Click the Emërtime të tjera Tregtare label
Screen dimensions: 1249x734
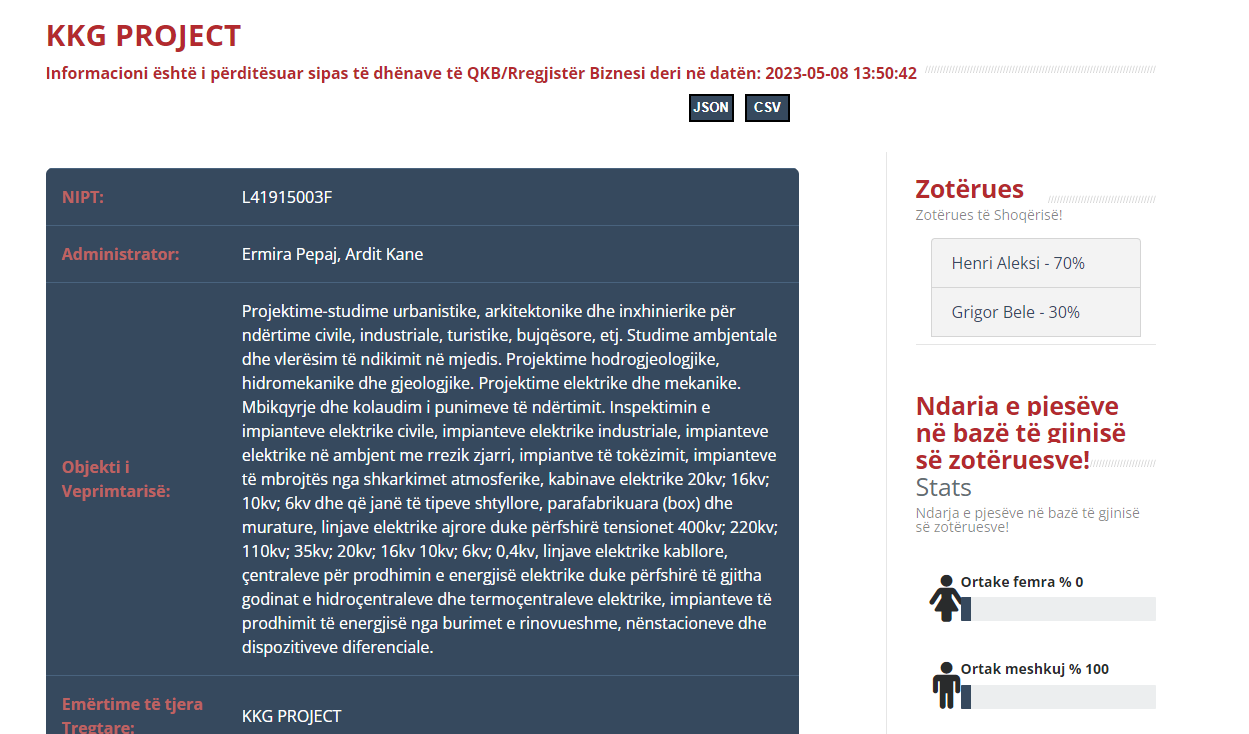point(132,715)
